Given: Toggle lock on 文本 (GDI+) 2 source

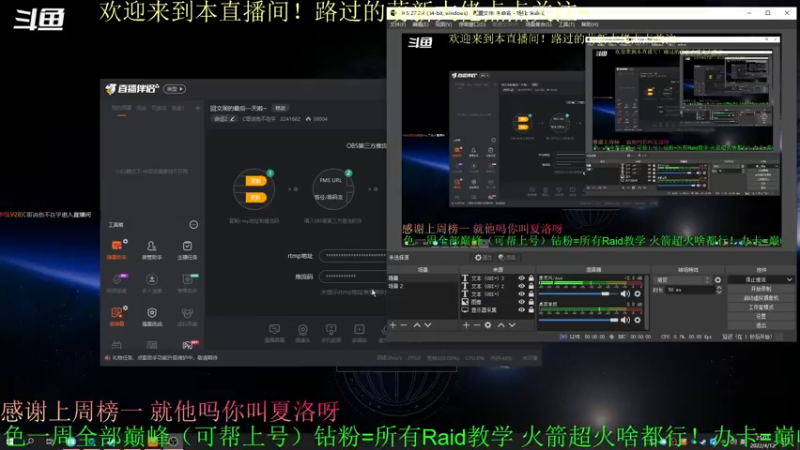Looking at the screenshot, I should click(x=531, y=286).
